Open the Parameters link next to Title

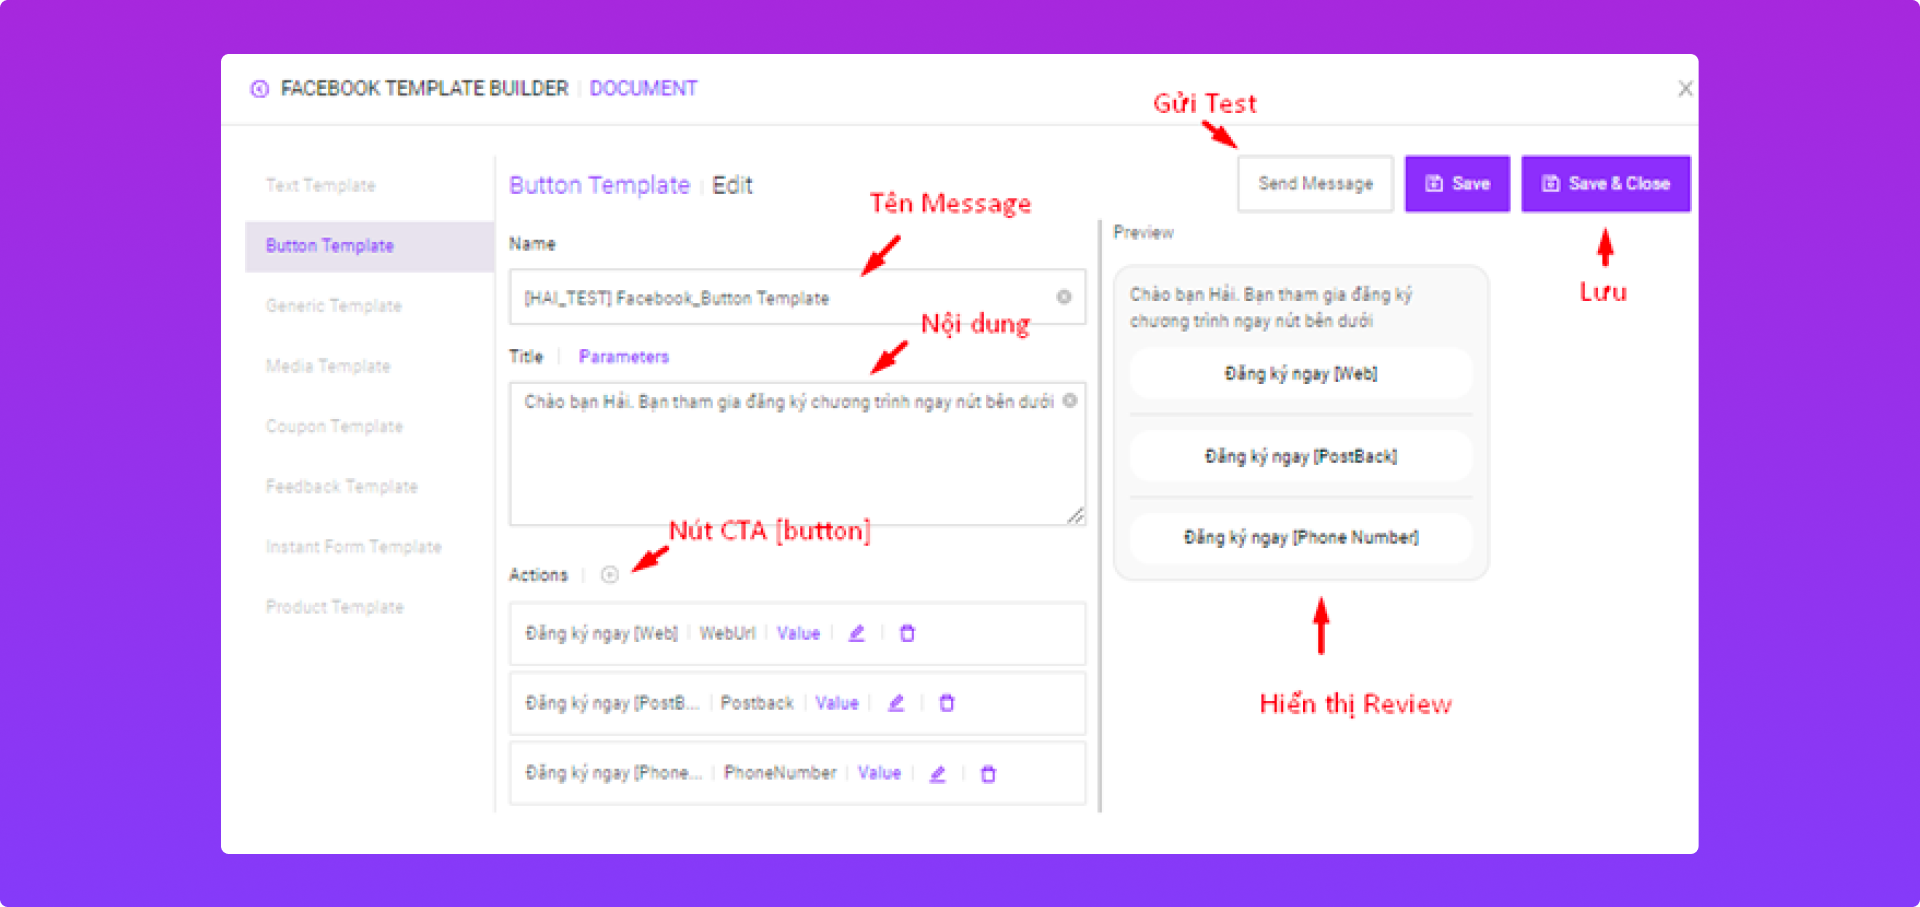pos(623,357)
